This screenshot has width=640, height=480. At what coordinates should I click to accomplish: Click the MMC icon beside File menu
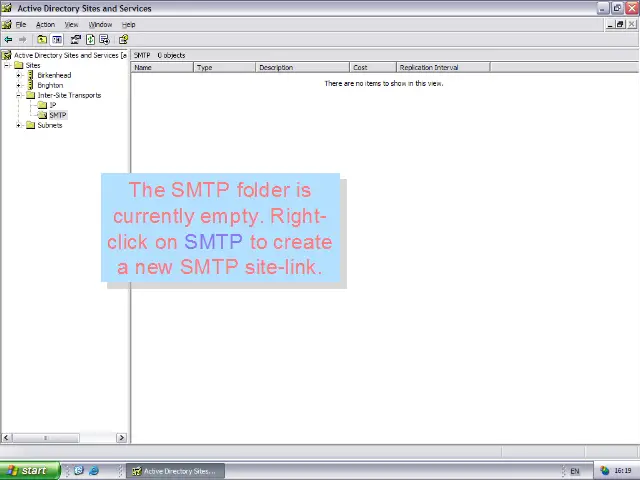pyautogui.click(x=7, y=24)
